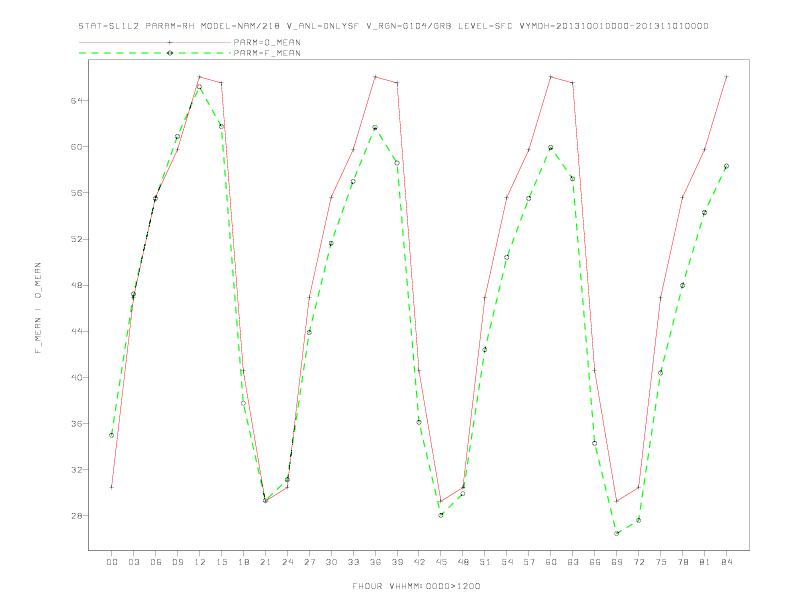Click forecast hour 51 on the horizontal axis
792x612 pixels.
pyautogui.click(x=485, y=562)
